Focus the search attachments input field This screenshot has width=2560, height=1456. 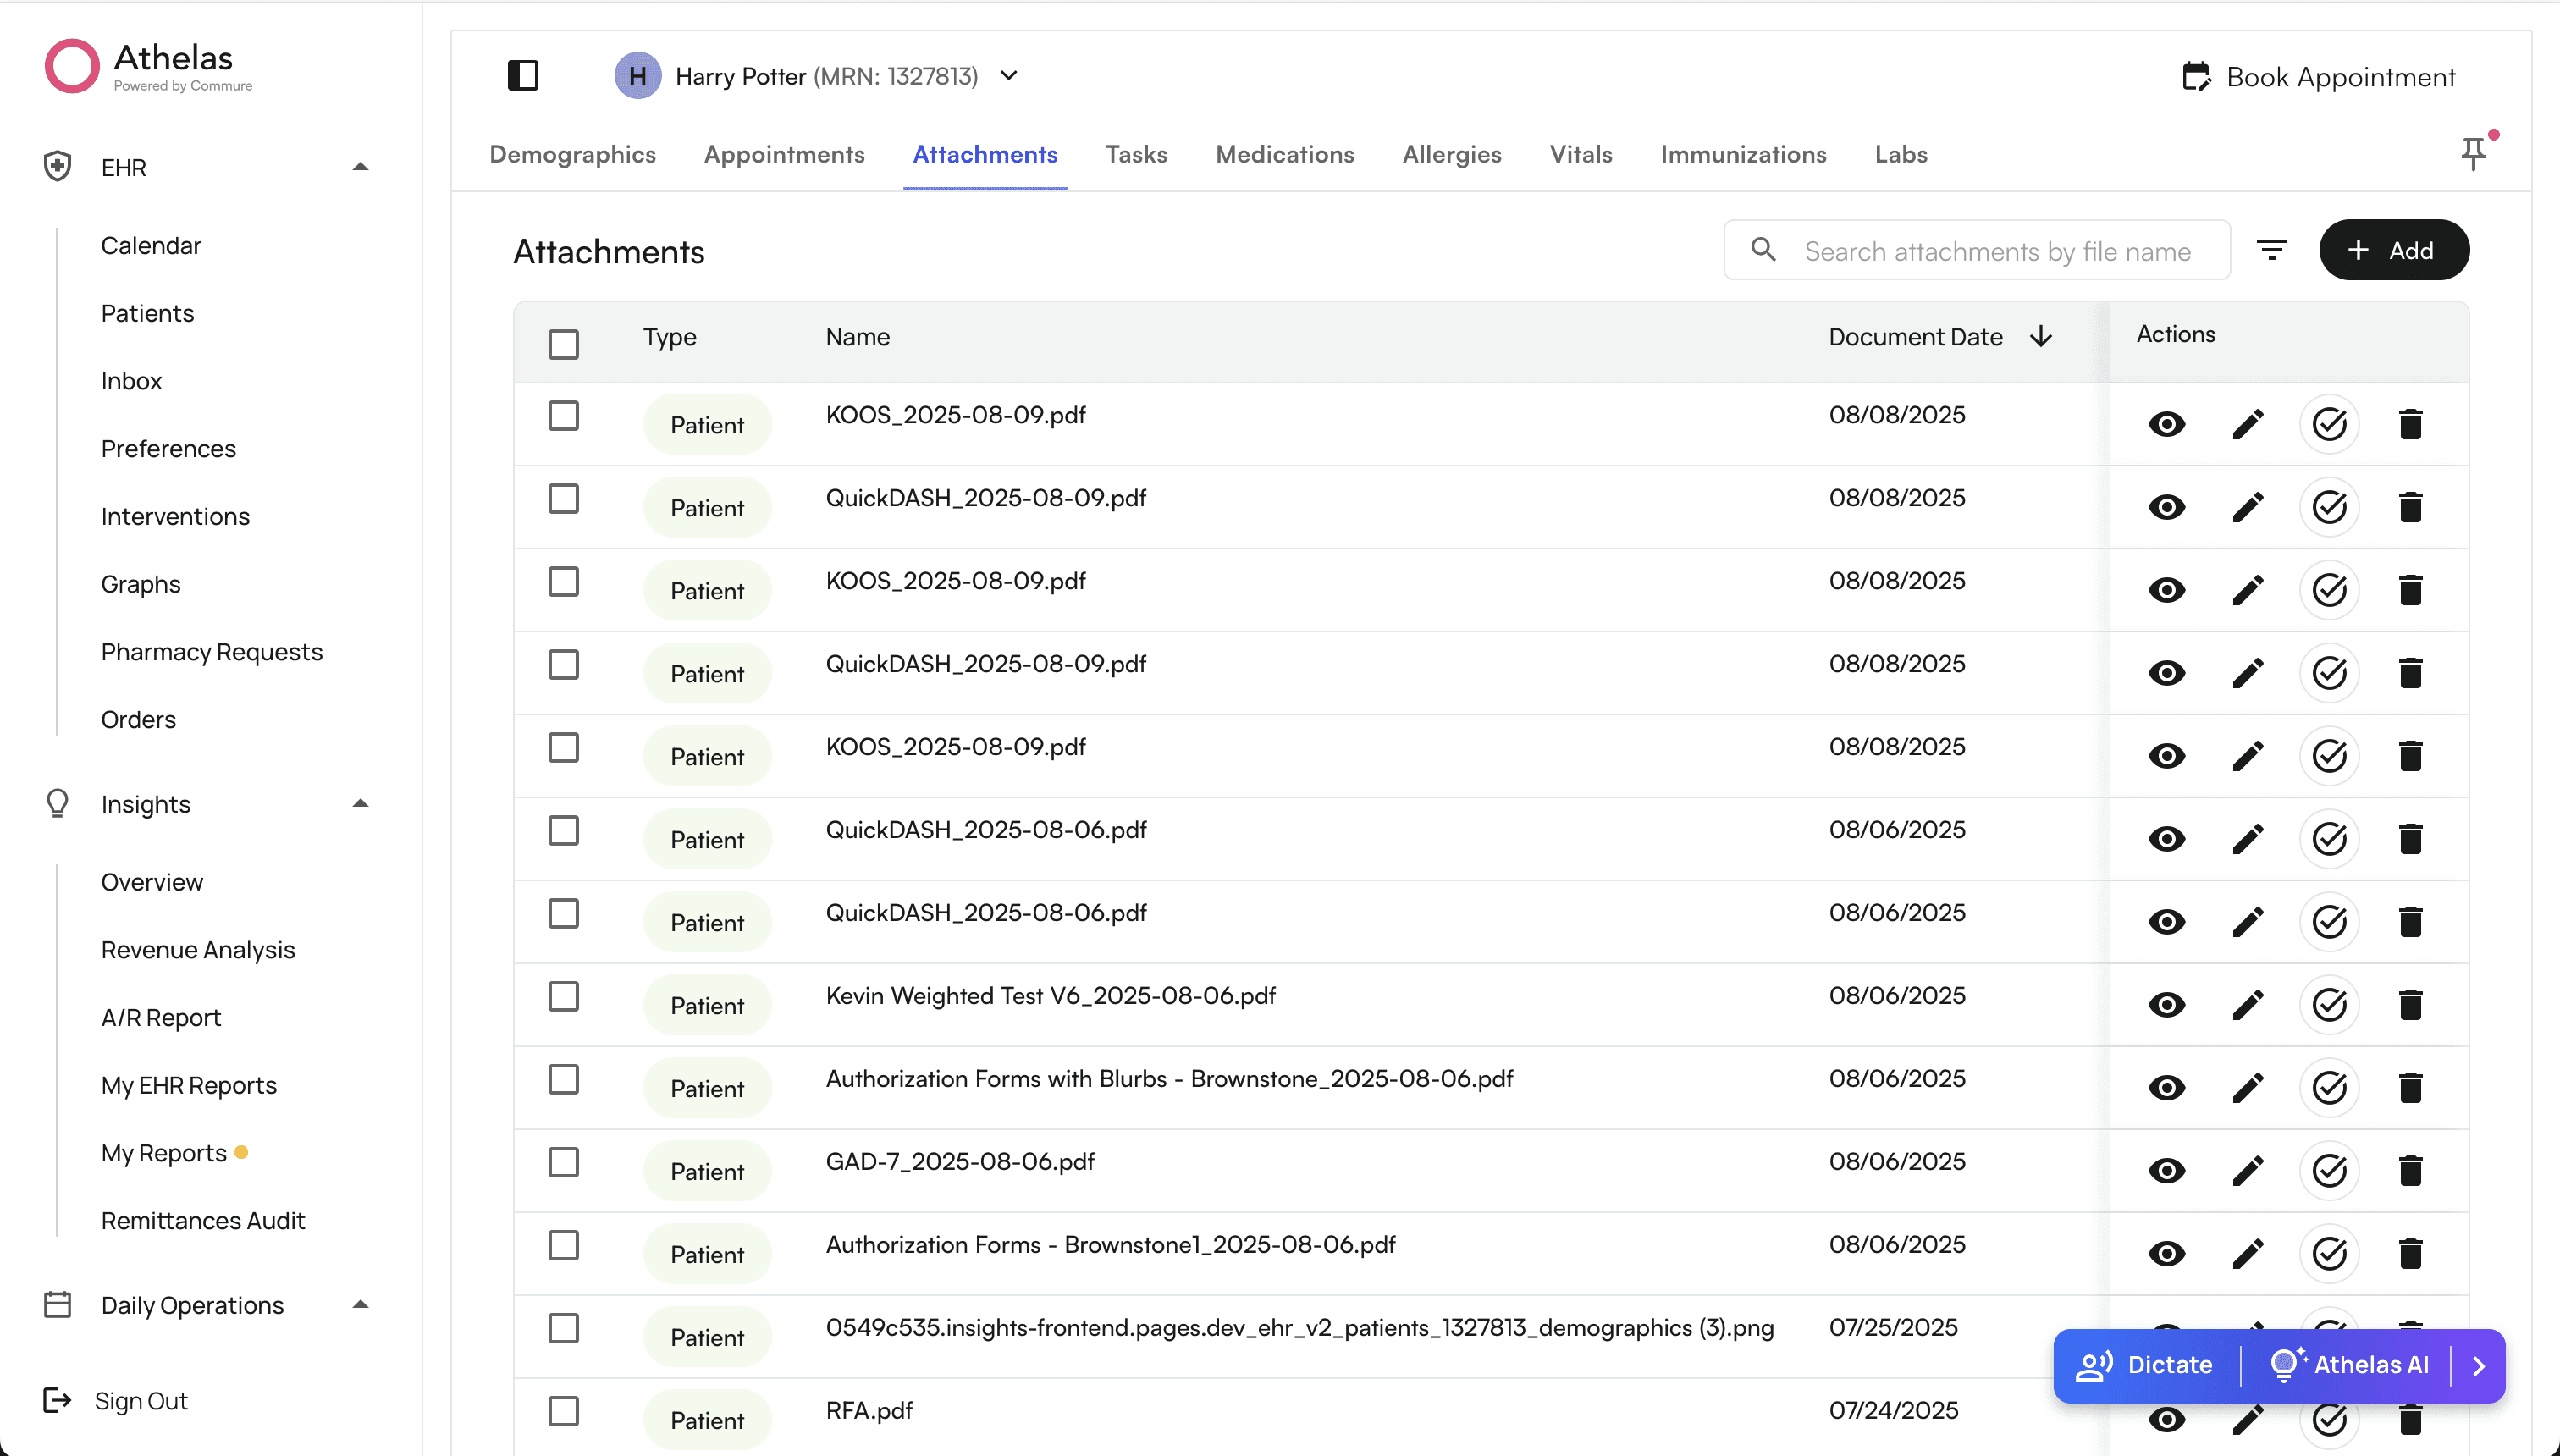tap(1997, 251)
